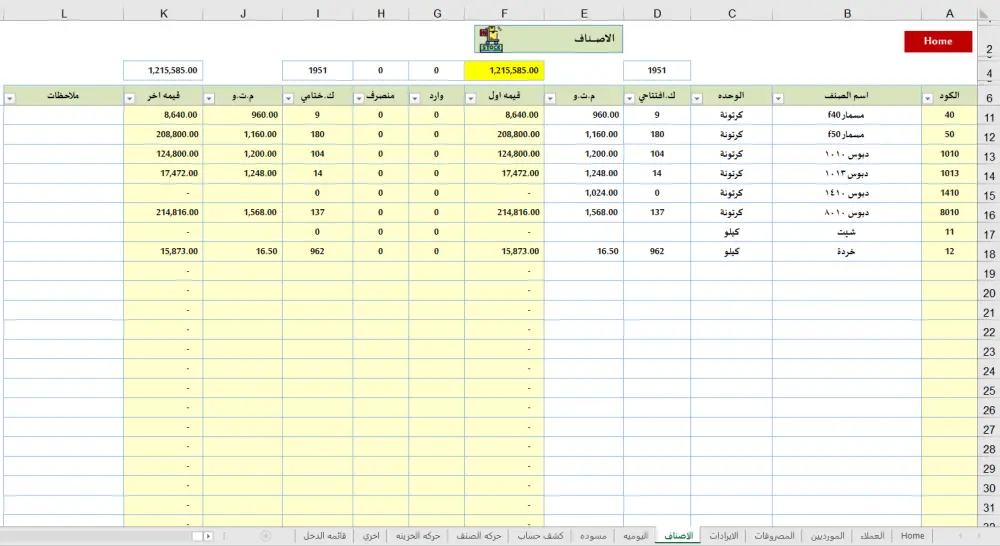This screenshot has width=1000, height=546.
Task: Switch to the حركه الخزينه sheet tab
Action: (x=418, y=536)
